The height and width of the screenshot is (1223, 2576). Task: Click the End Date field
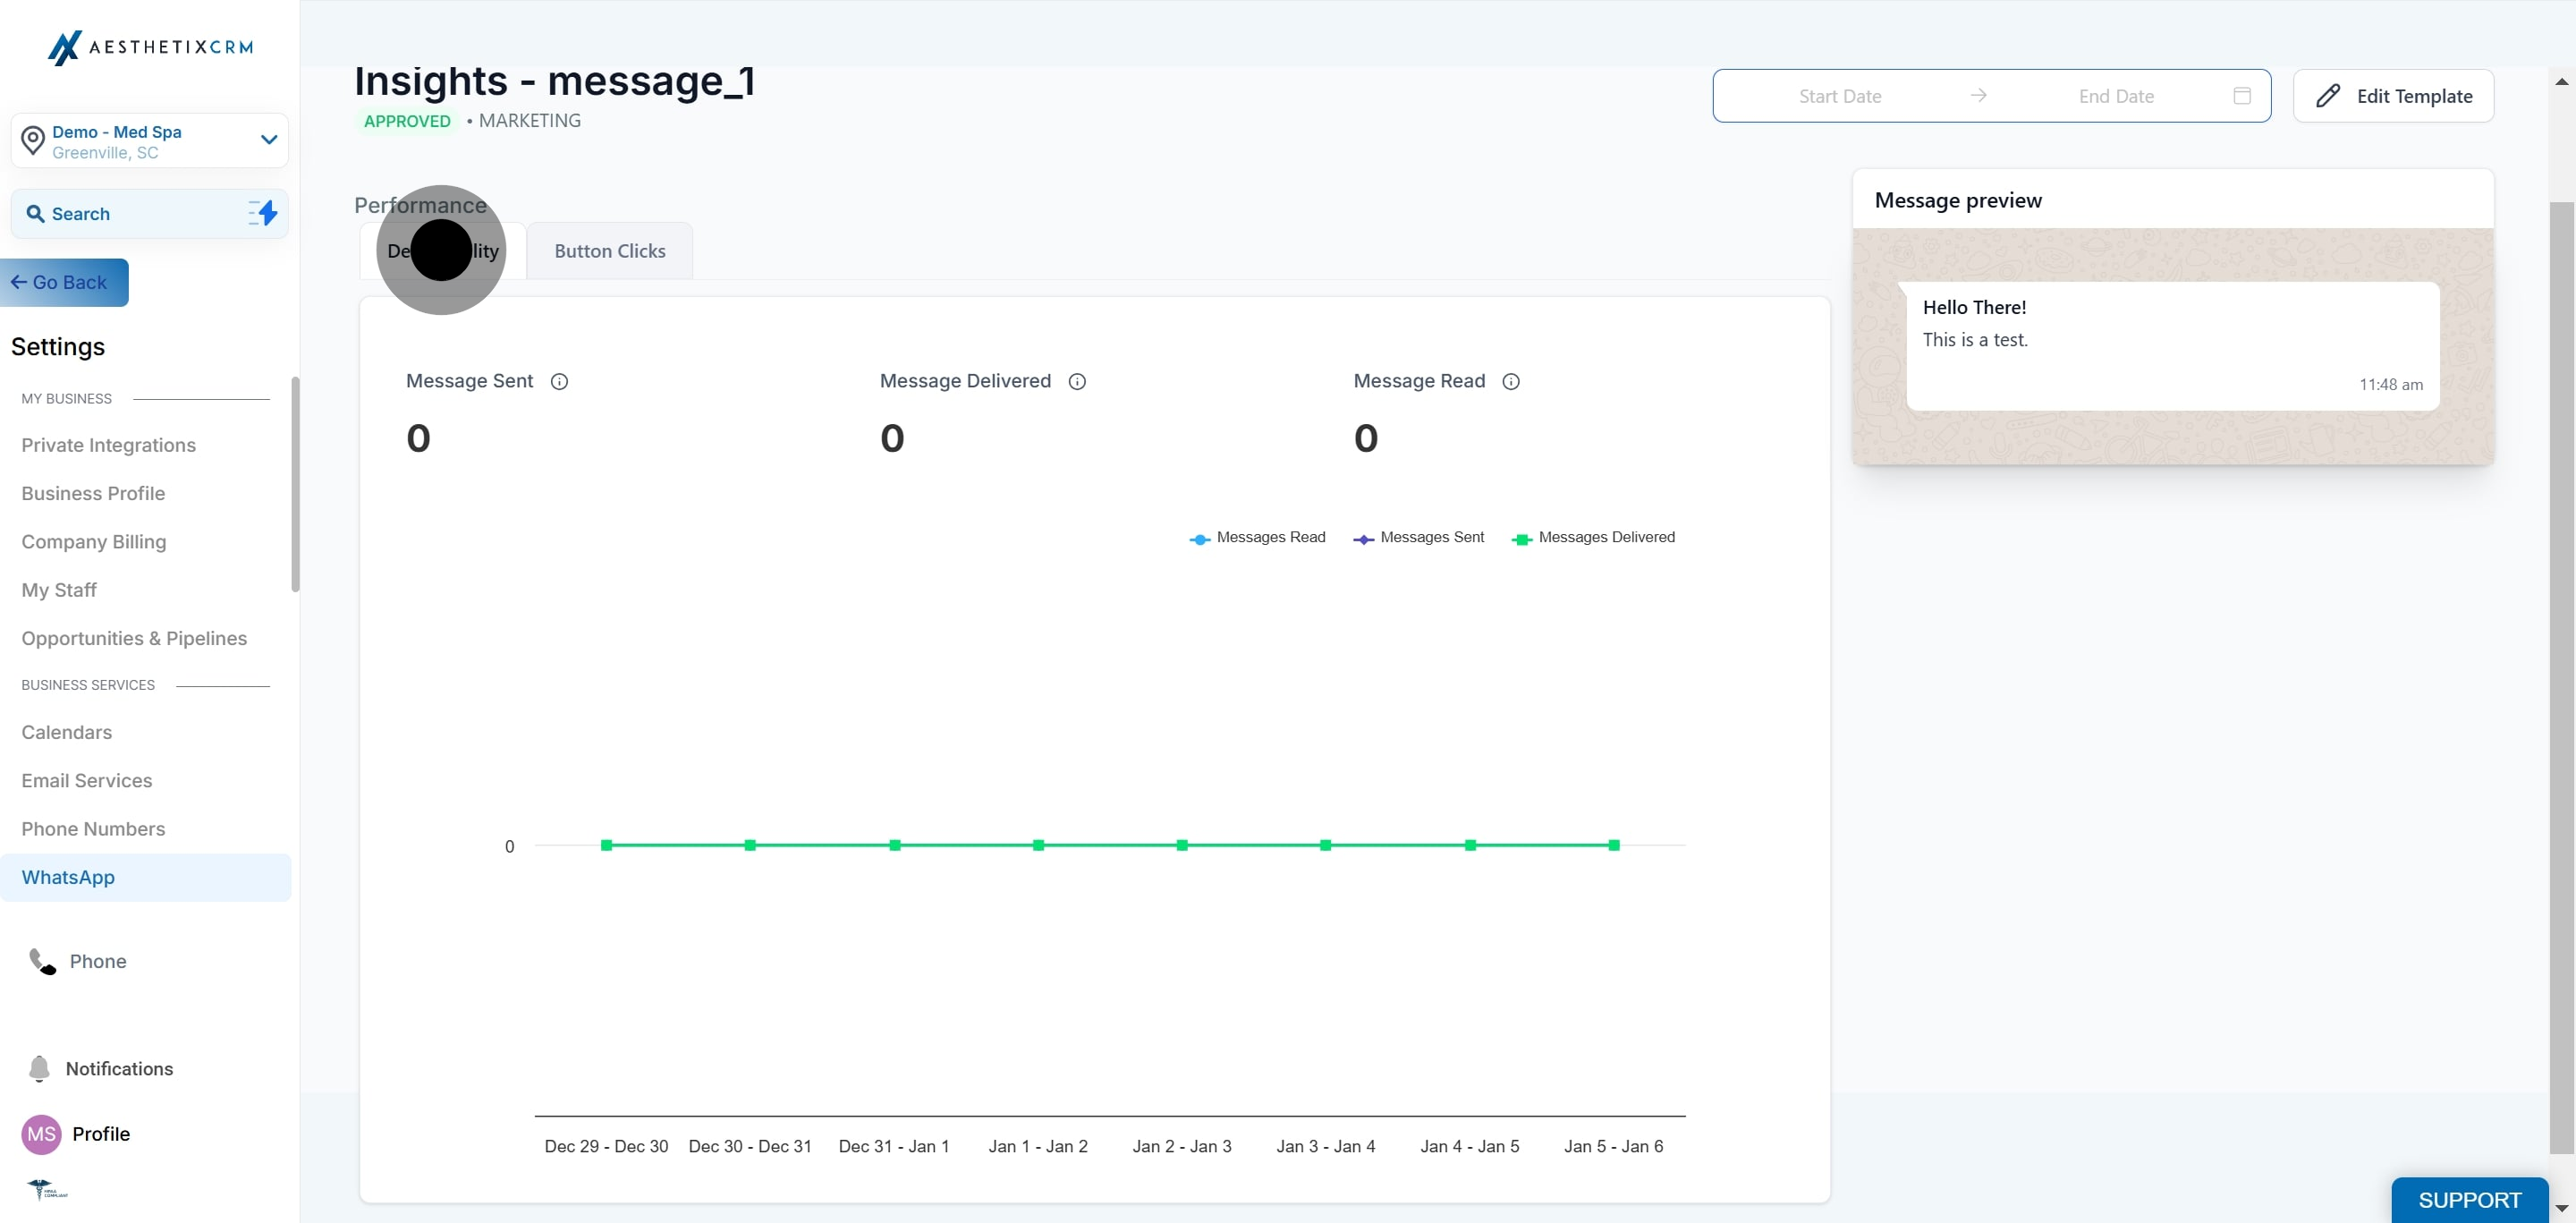(2116, 96)
